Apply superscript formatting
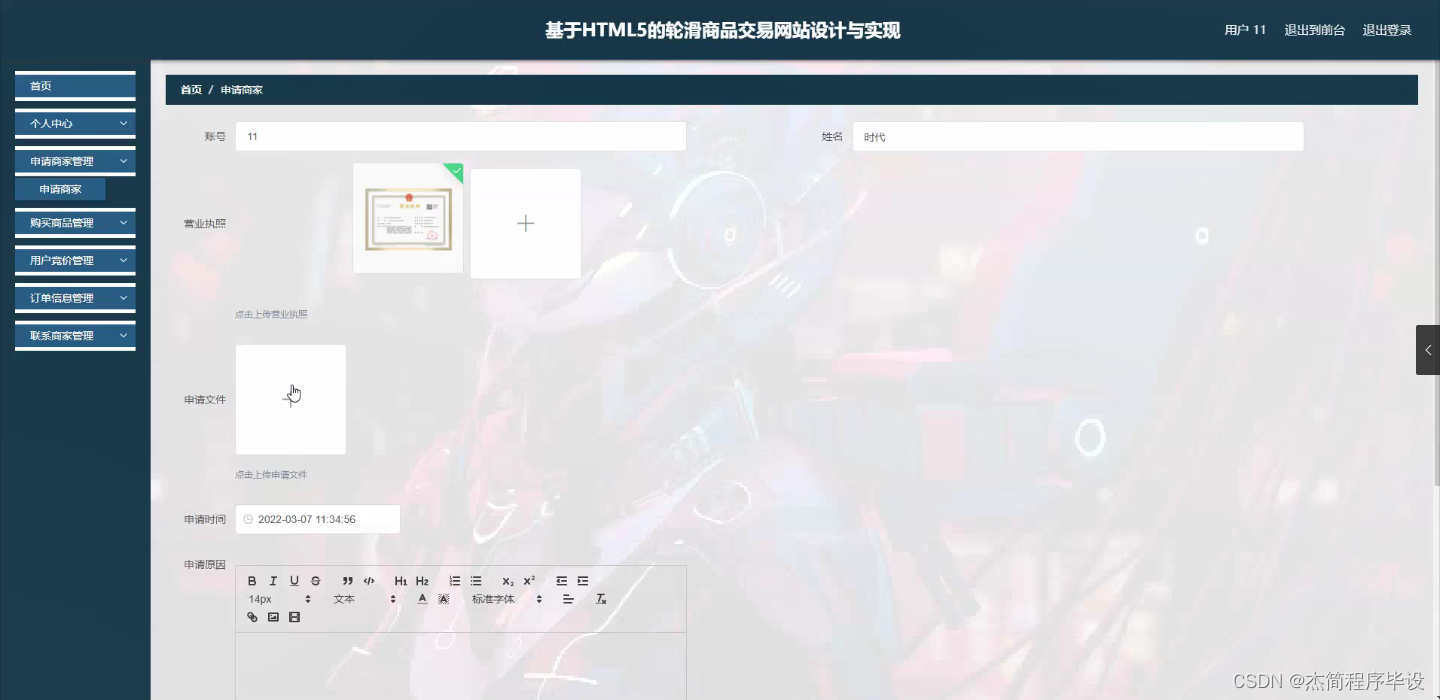Viewport: 1440px width, 700px height. tap(529, 580)
